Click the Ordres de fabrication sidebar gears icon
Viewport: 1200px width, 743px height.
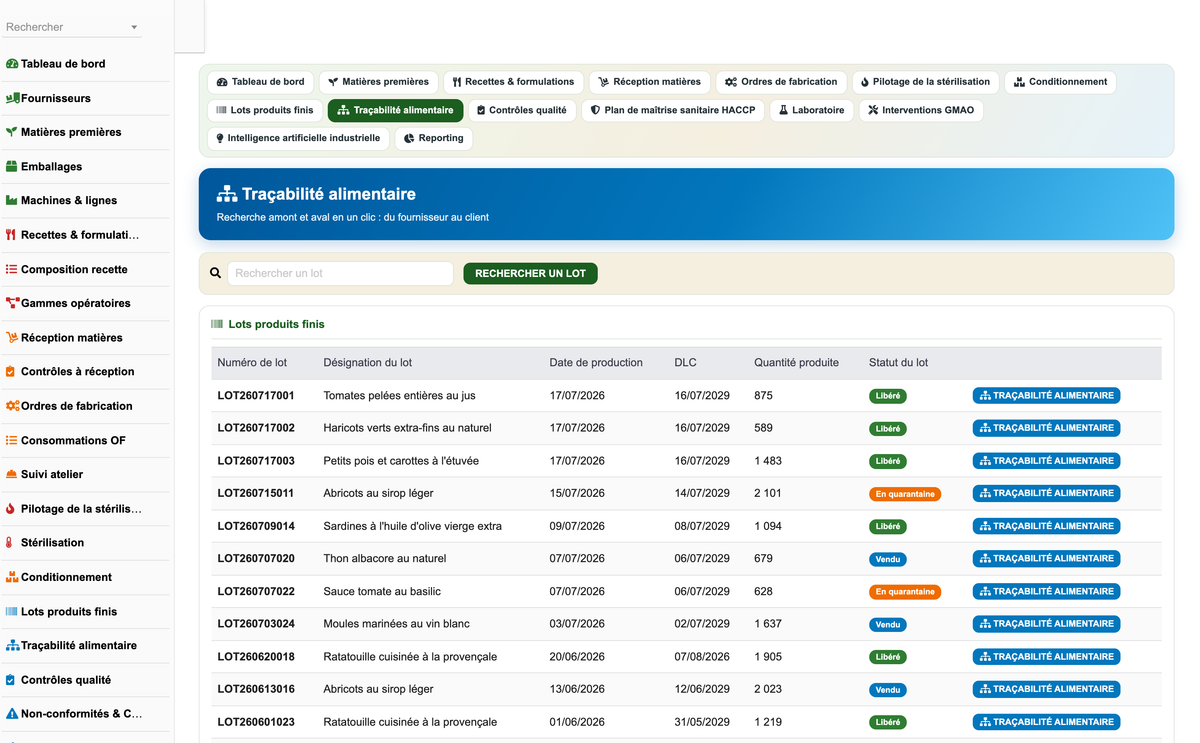tap(13, 406)
